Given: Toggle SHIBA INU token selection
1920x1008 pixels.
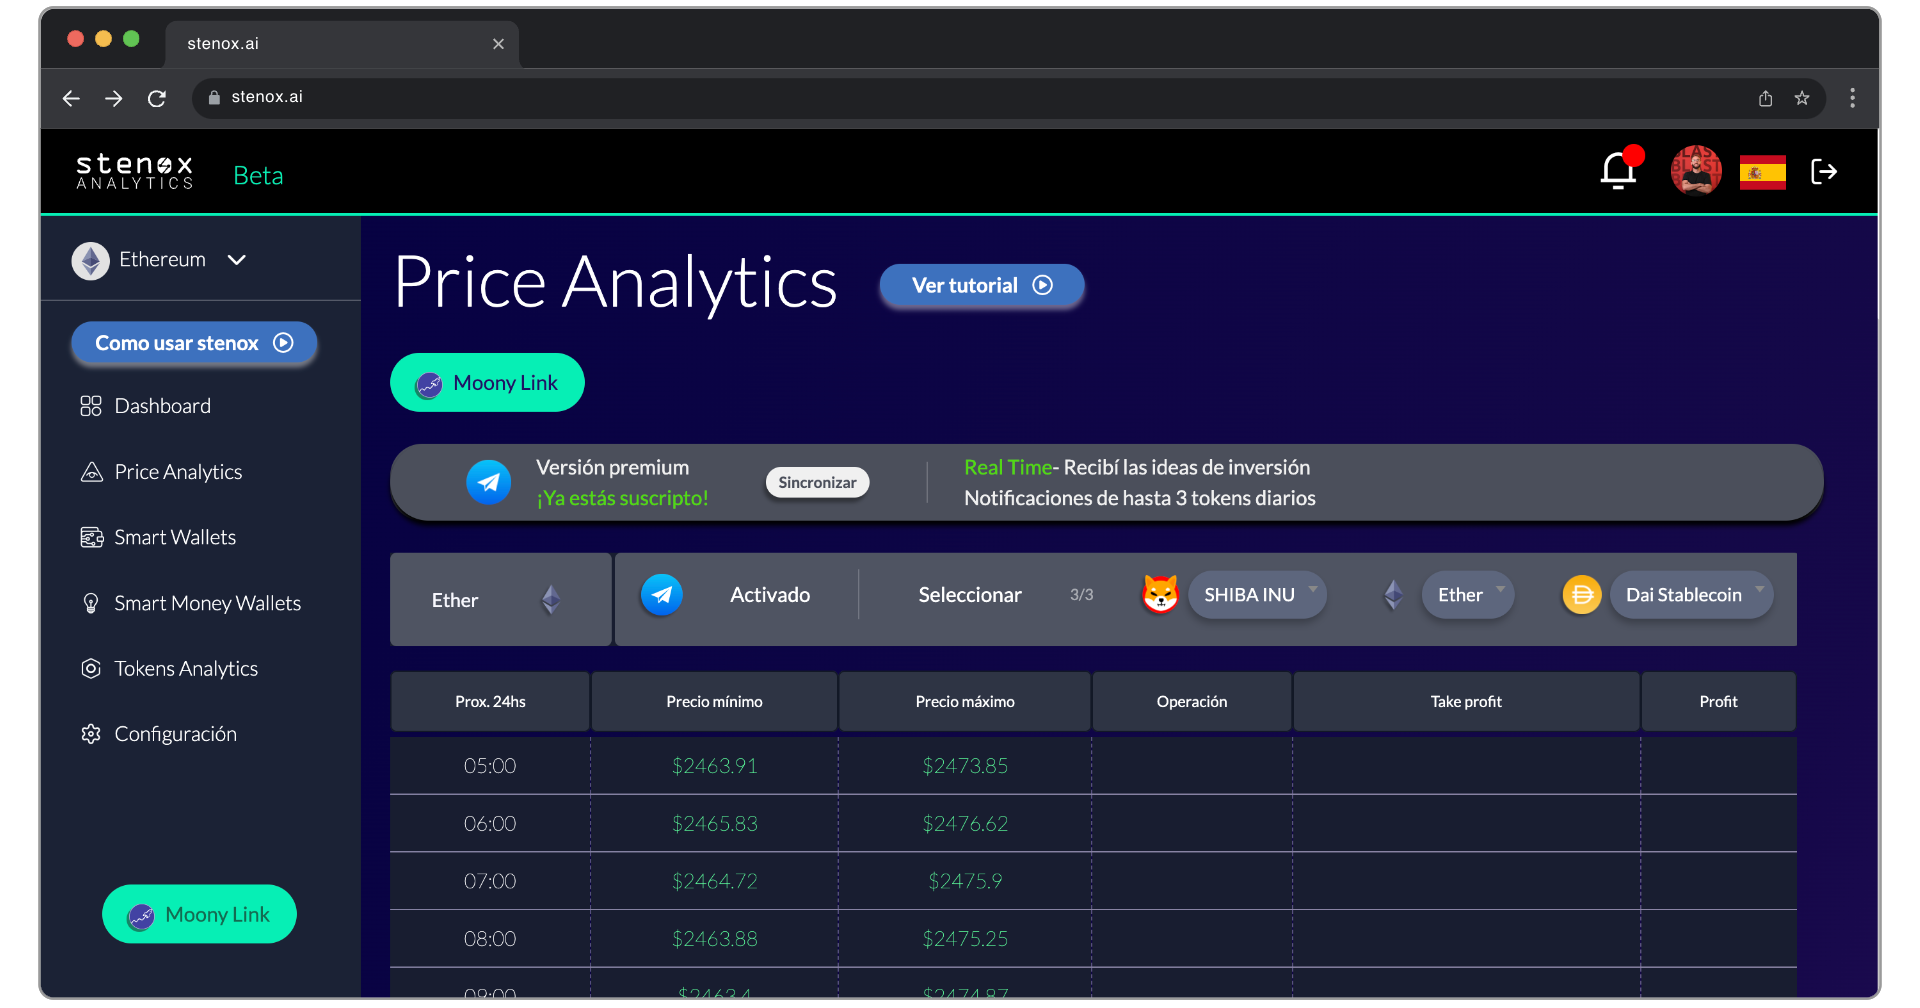Looking at the screenshot, I should coord(1257,594).
